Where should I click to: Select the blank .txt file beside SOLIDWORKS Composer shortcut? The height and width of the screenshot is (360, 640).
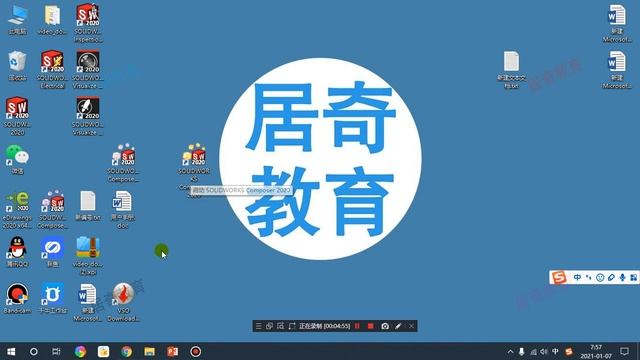coord(88,206)
